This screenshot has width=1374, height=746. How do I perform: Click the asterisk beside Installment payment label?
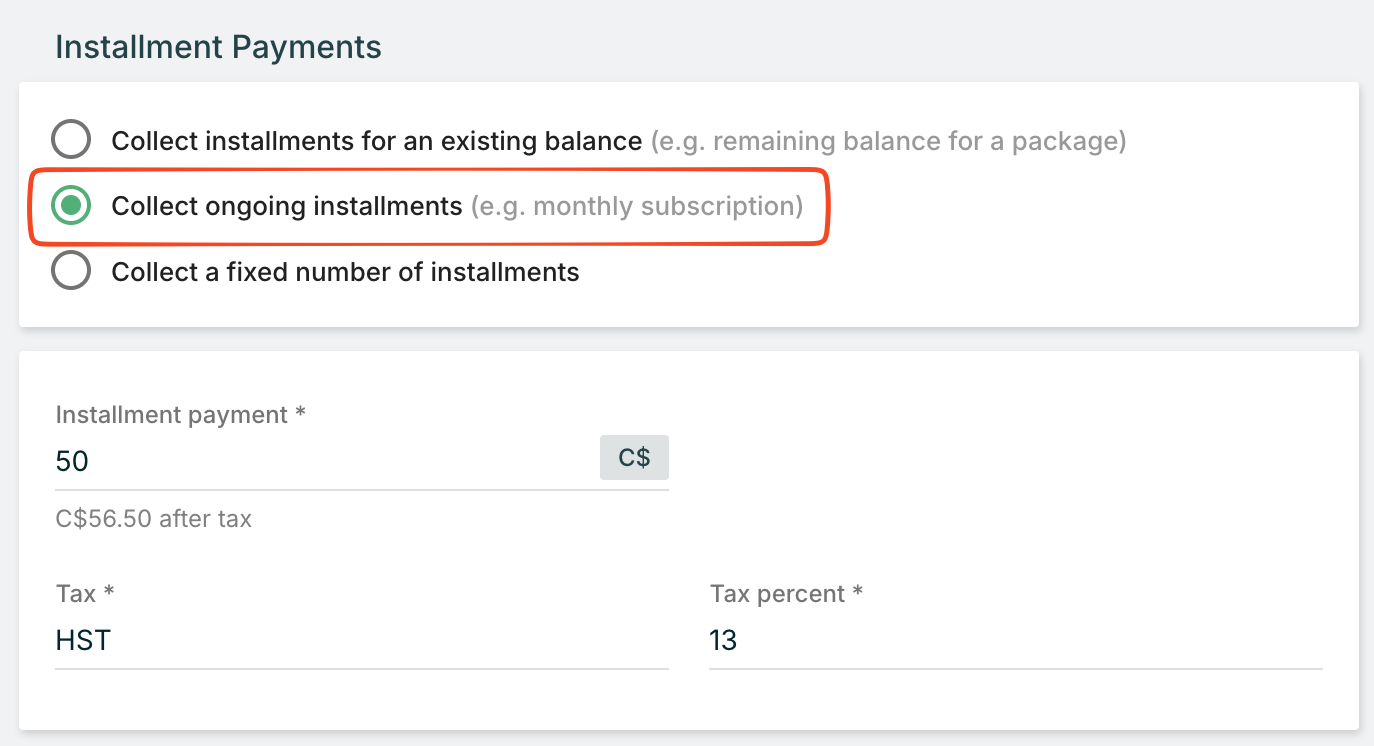click(300, 413)
